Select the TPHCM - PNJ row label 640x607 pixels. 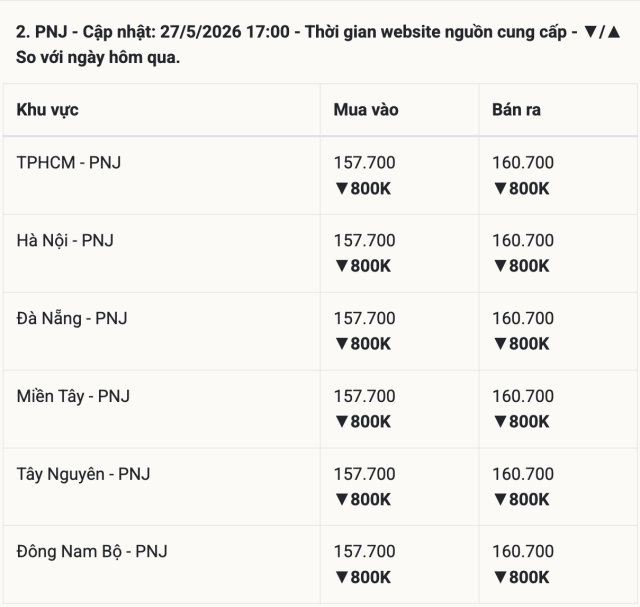[69, 162]
